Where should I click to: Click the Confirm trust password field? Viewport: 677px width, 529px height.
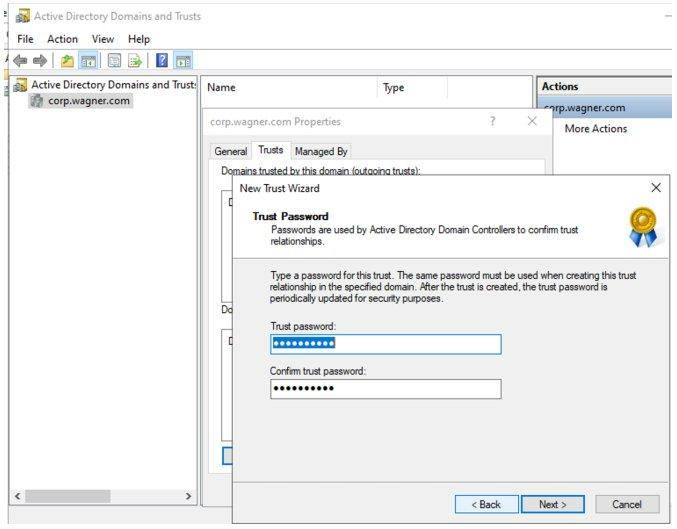[385, 389]
